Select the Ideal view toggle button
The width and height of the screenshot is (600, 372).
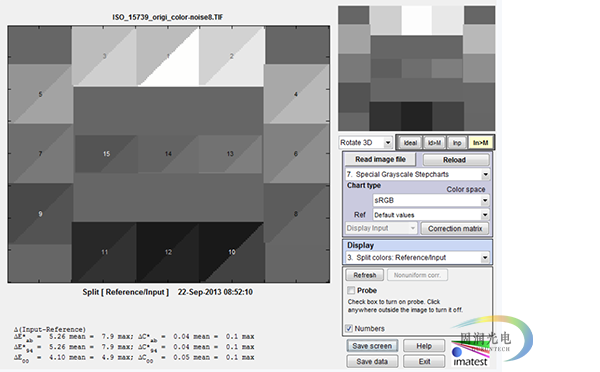(410, 143)
